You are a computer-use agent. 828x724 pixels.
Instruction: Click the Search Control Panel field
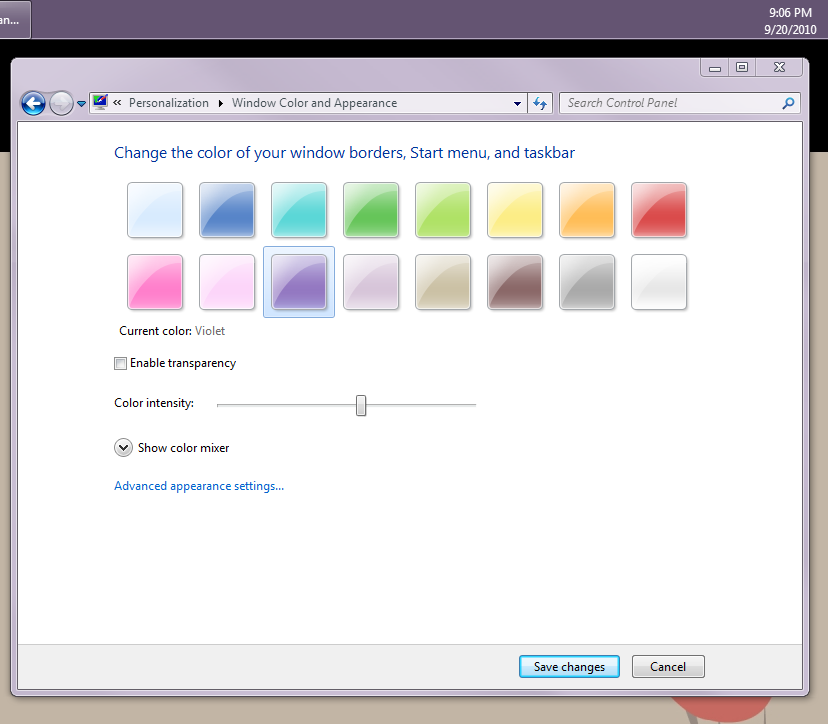670,103
